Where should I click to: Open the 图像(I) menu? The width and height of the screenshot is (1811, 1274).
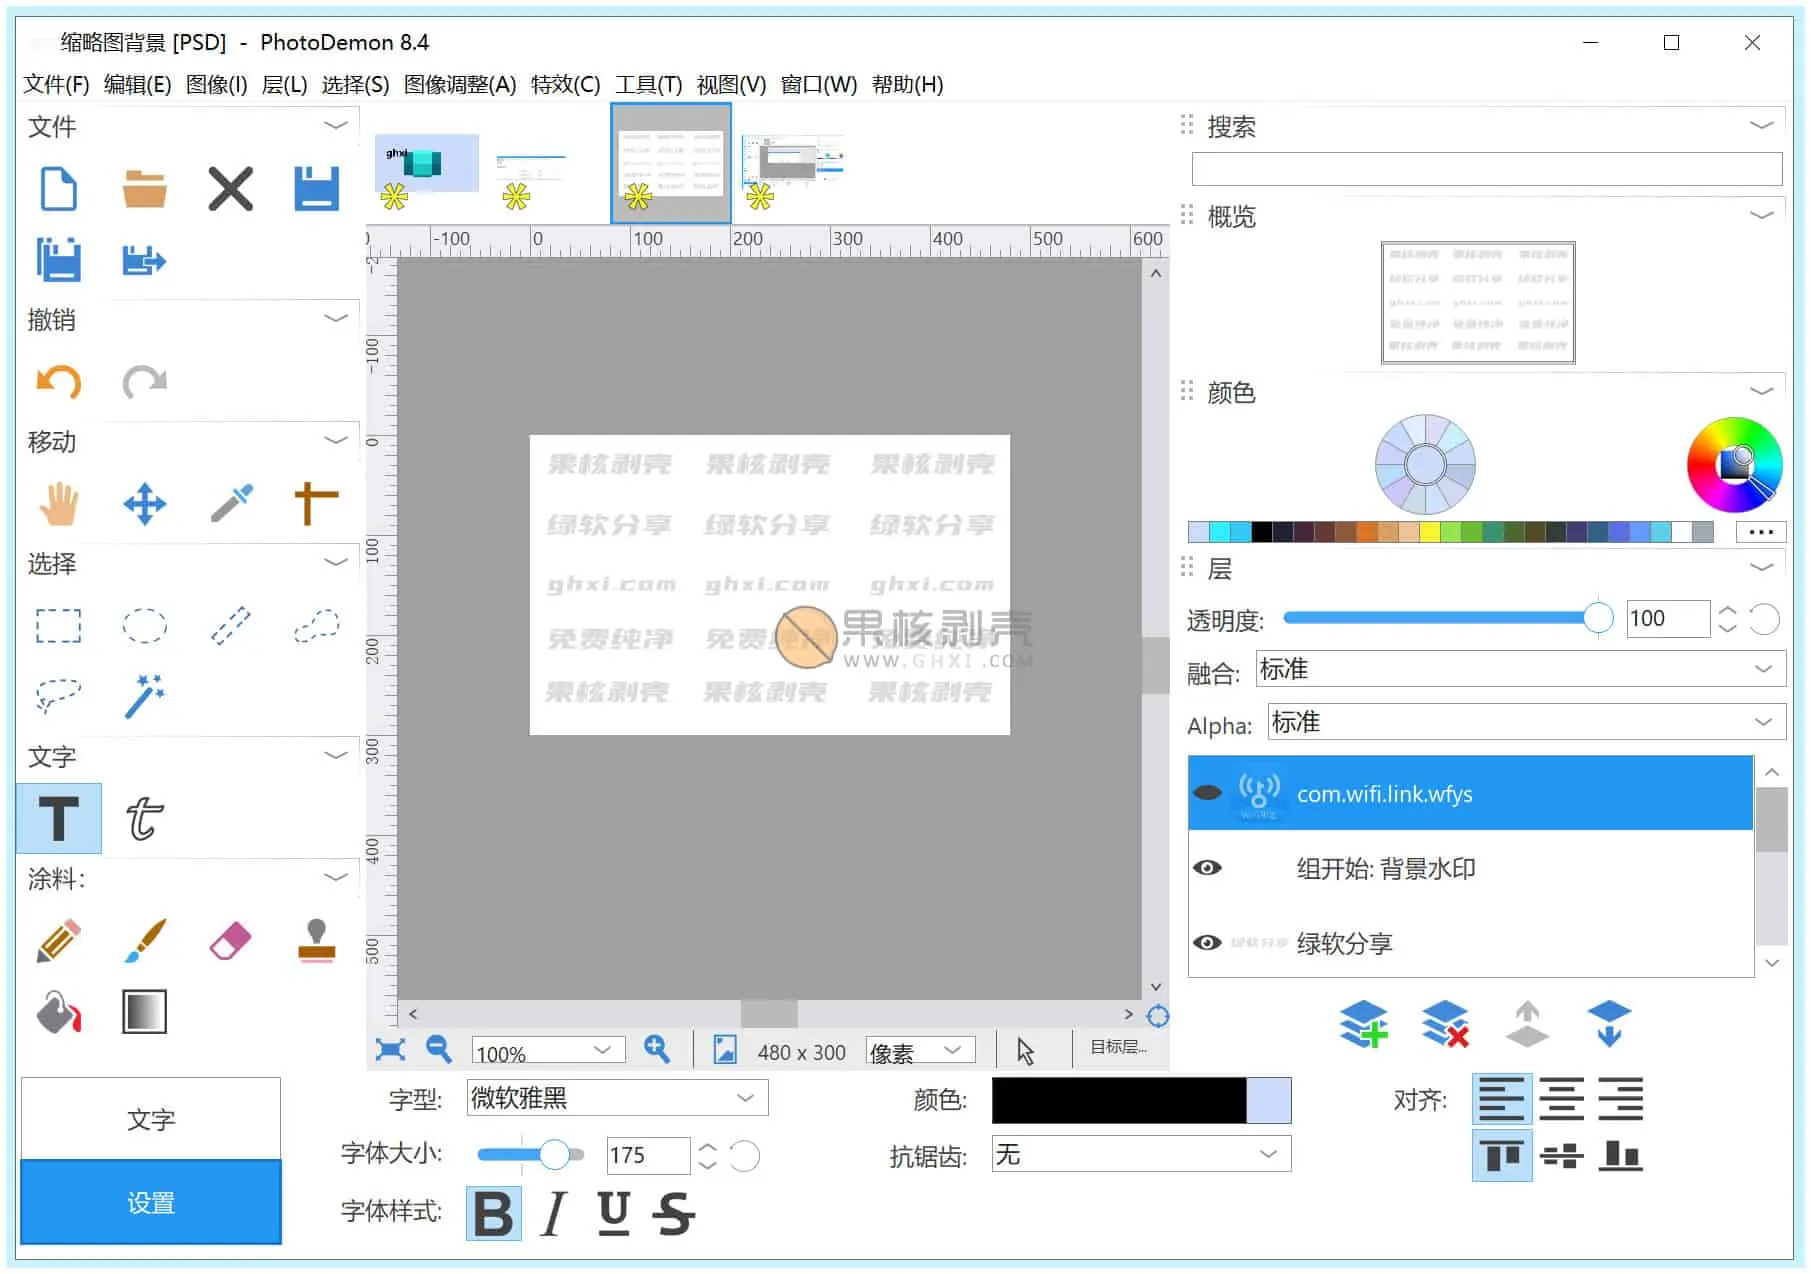tap(216, 84)
